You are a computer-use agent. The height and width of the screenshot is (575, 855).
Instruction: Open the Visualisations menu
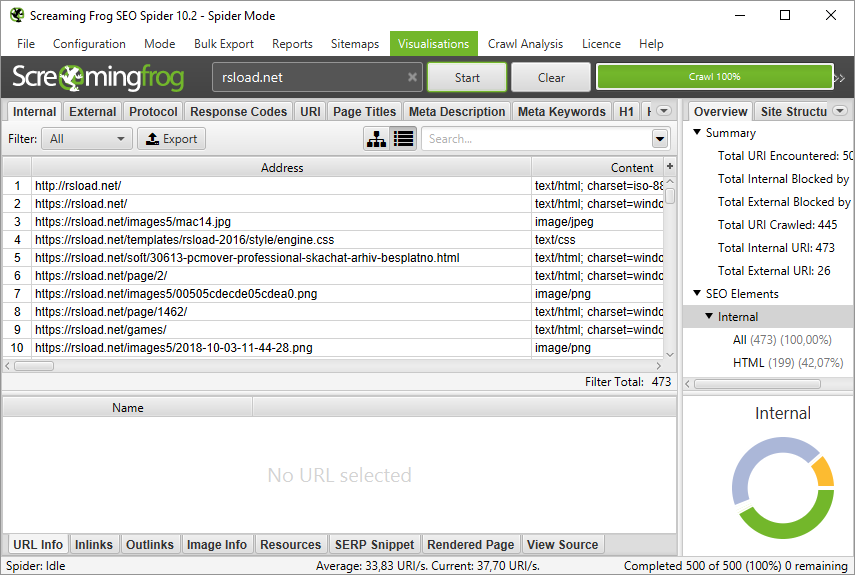click(x=433, y=44)
